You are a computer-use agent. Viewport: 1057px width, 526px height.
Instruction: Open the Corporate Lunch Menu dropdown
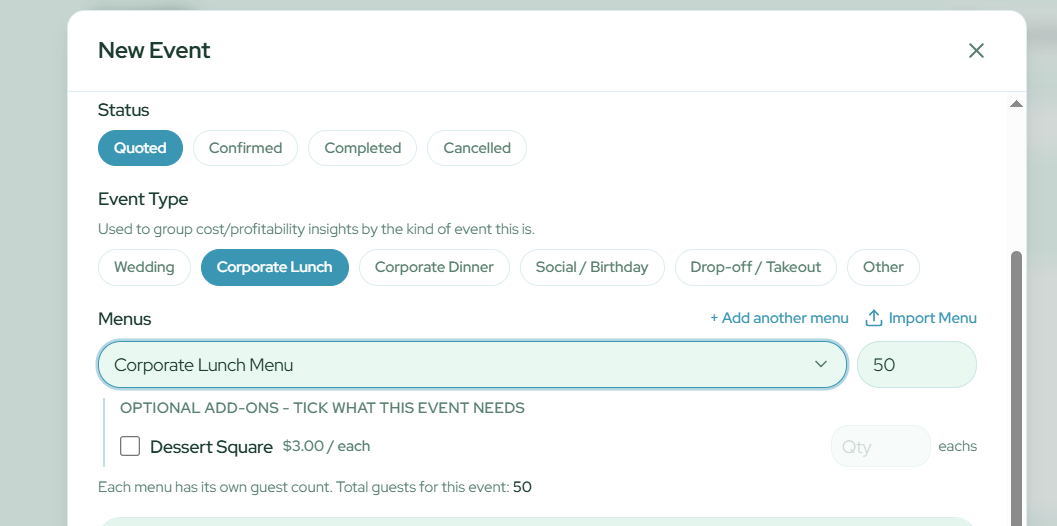(472, 365)
